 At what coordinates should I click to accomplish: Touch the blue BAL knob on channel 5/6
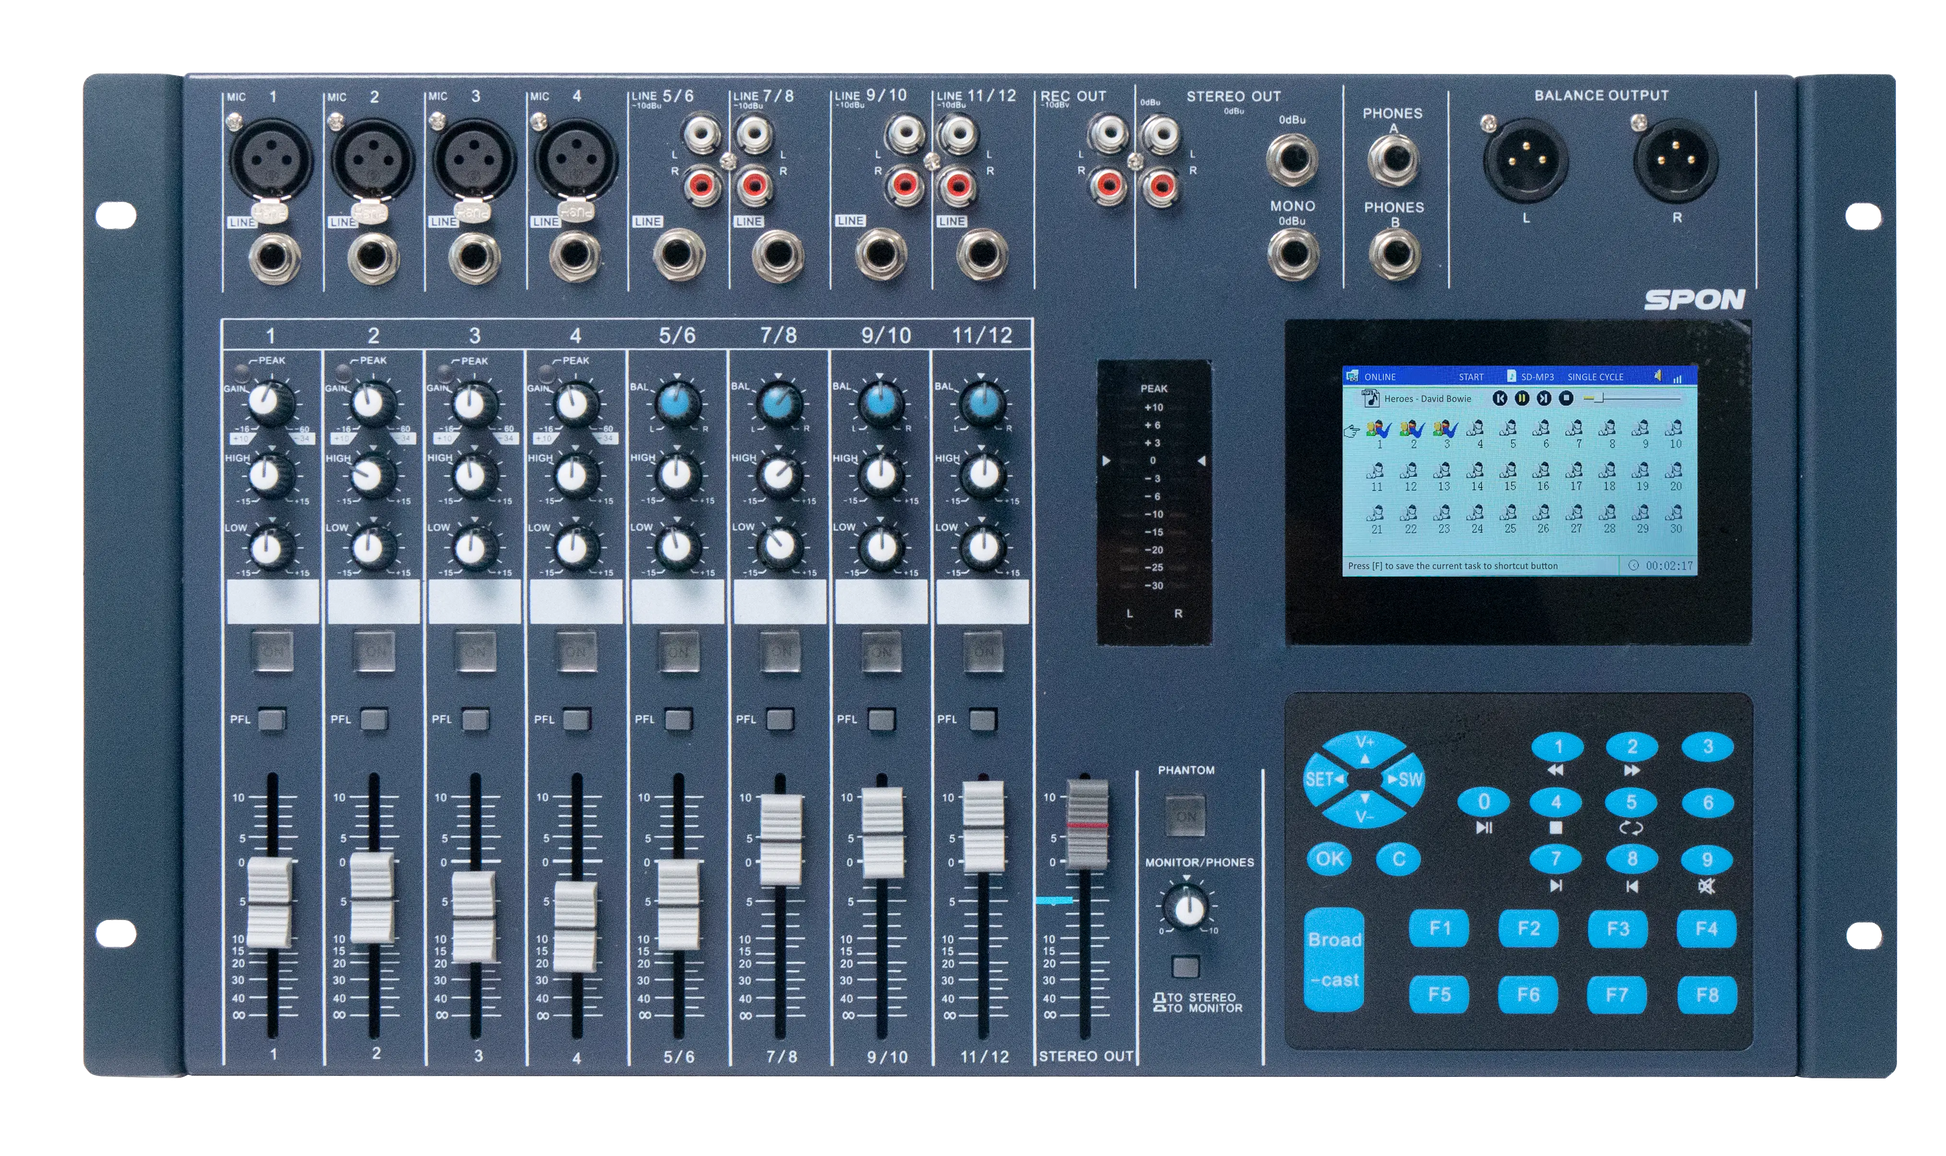click(x=678, y=403)
